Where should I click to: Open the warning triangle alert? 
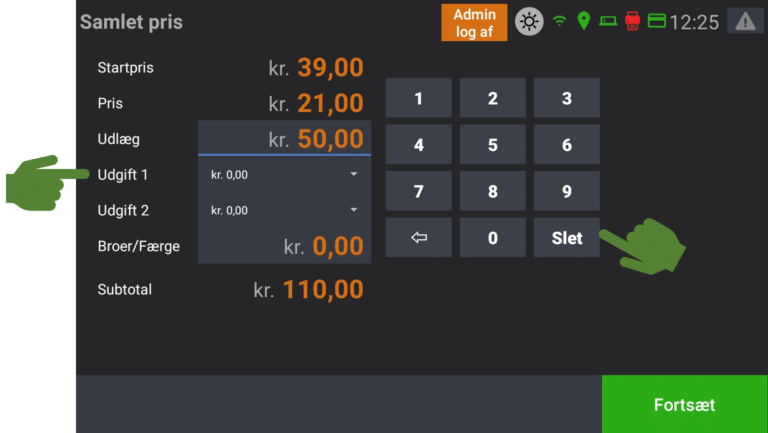pos(745,21)
